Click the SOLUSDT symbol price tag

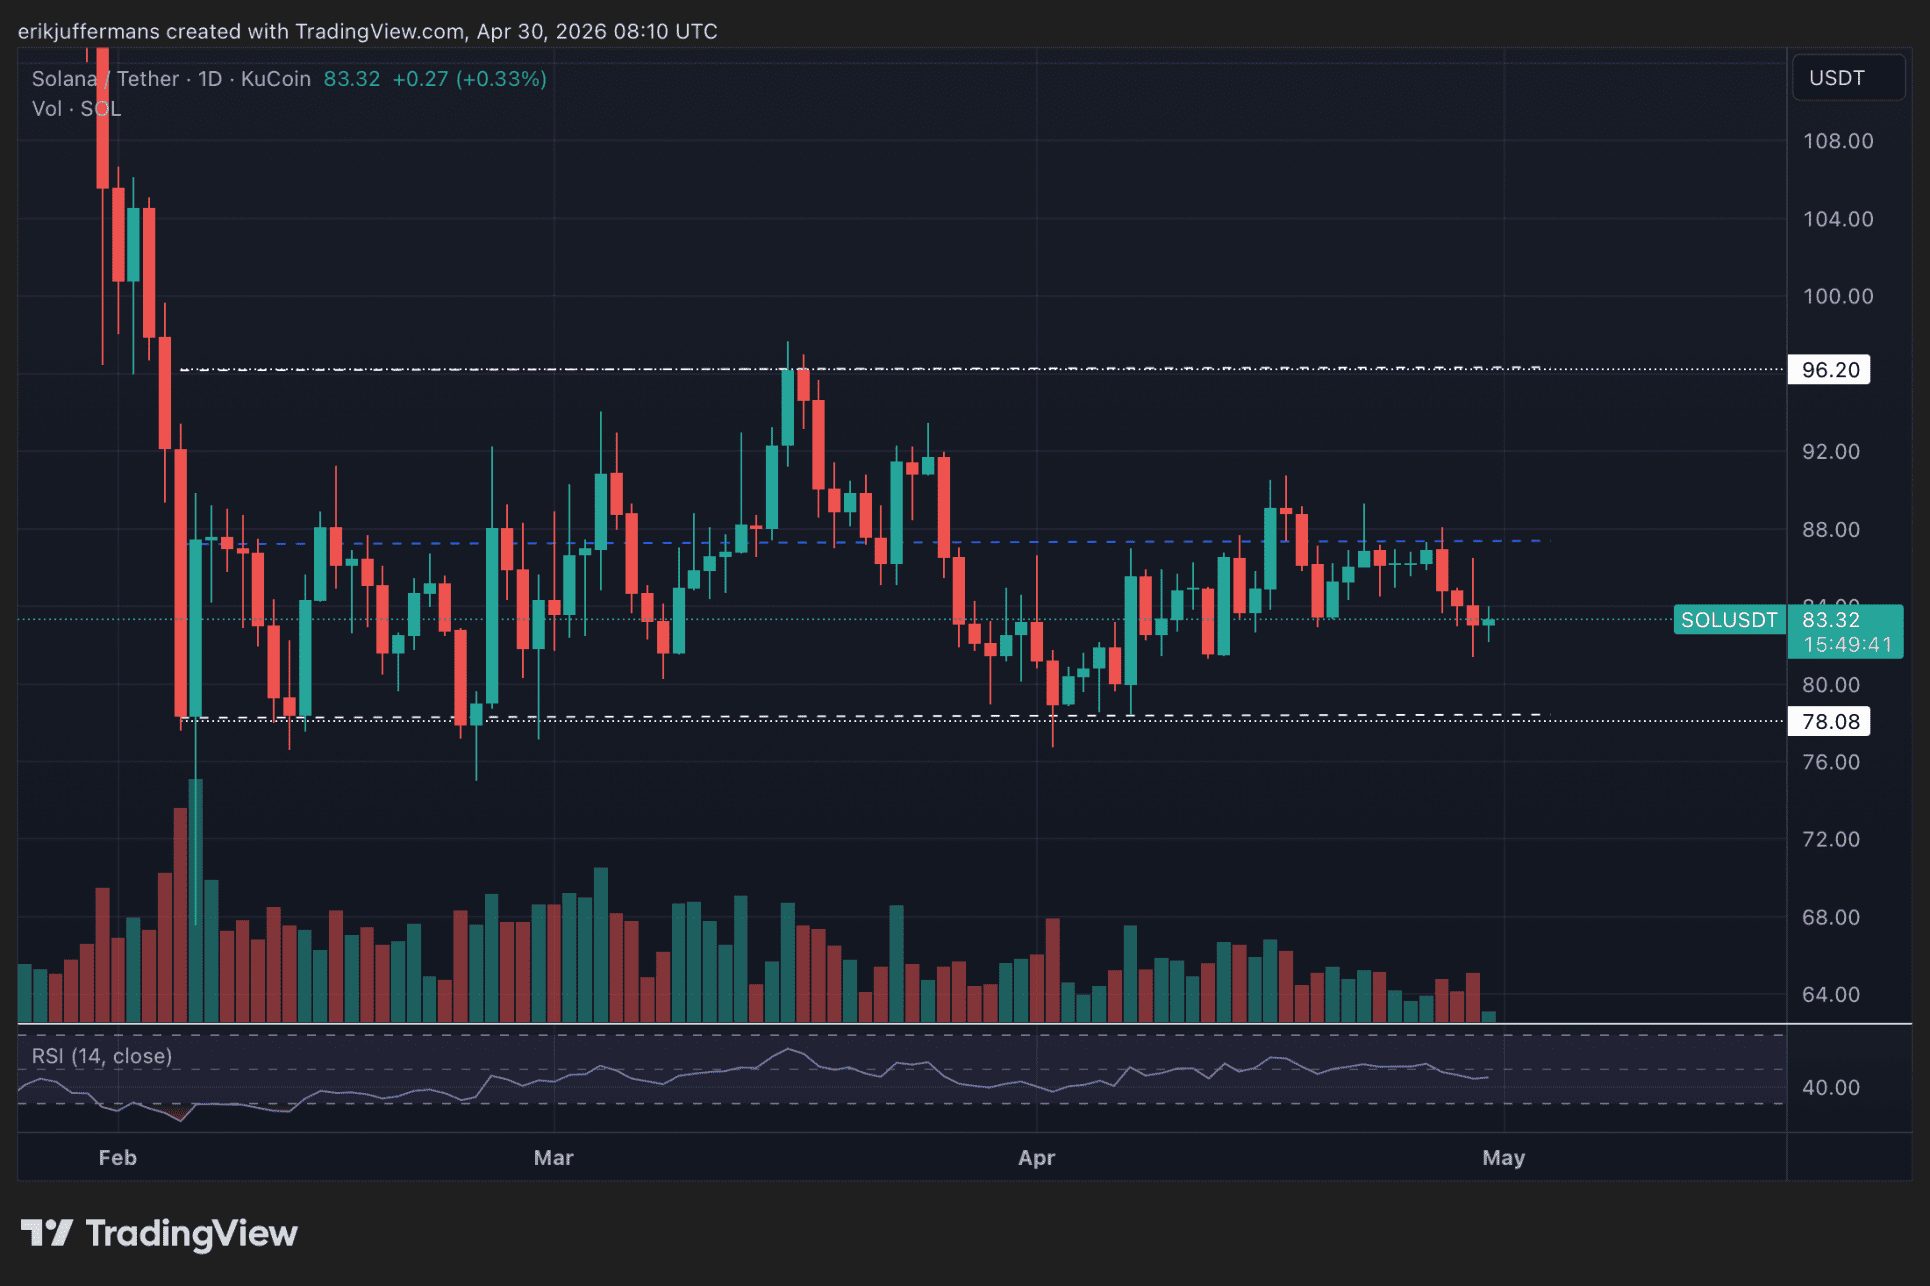1728,620
